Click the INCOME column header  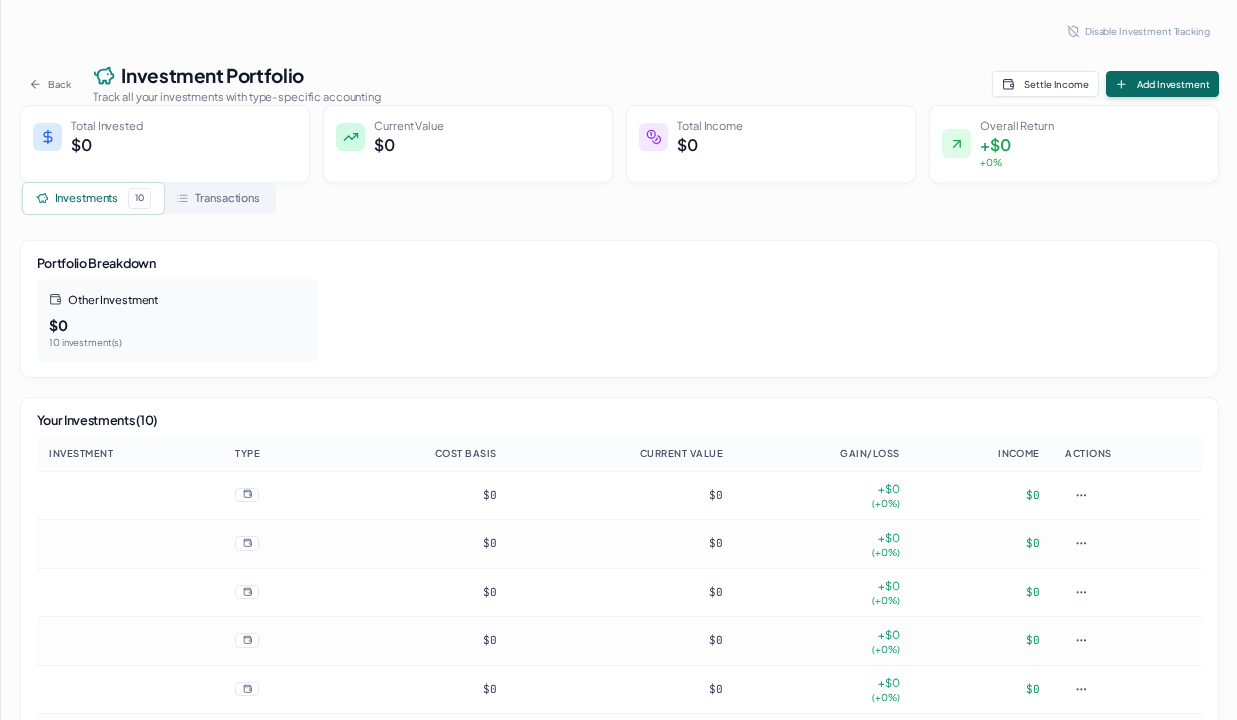click(x=1018, y=453)
